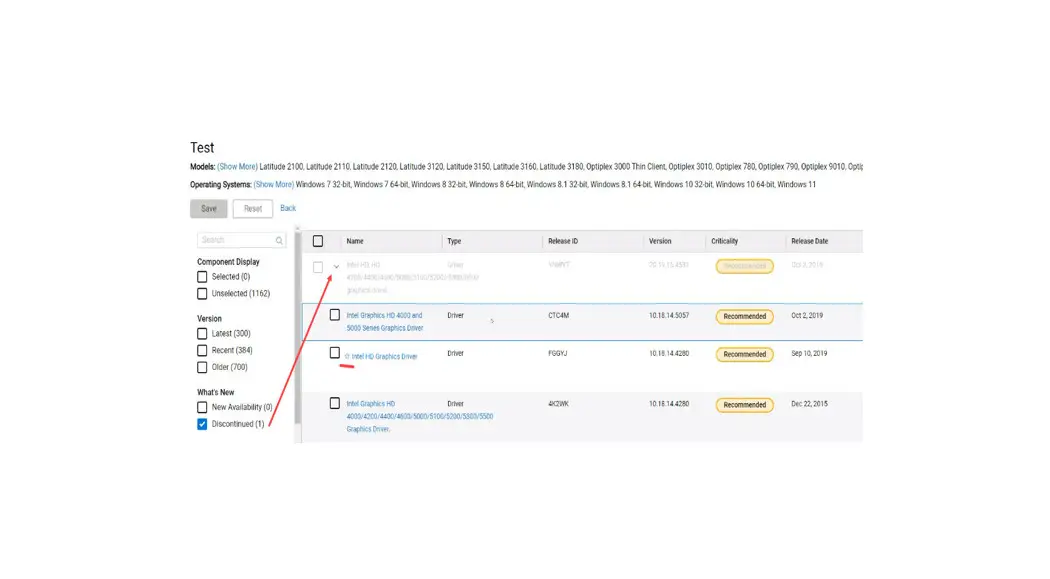The height and width of the screenshot is (579, 1050).
Task: Sort by the Release Date column header
Action: 809,241
